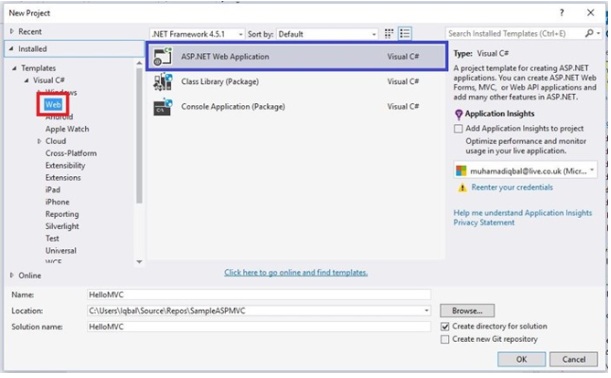Check Create new Git repository
Screen dimensions: 611x378
click(x=445, y=340)
